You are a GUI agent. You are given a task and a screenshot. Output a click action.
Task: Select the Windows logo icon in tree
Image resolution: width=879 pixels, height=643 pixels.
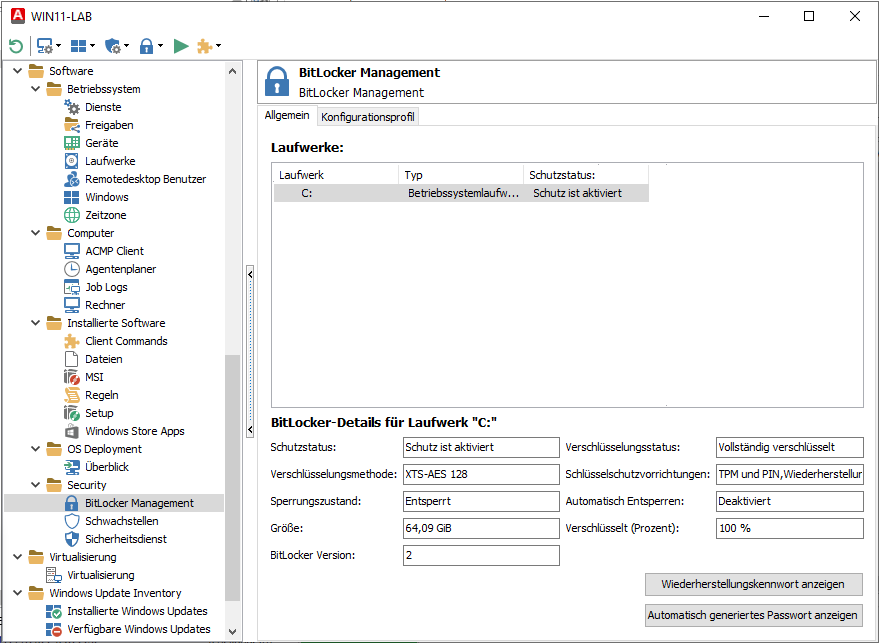tap(72, 197)
